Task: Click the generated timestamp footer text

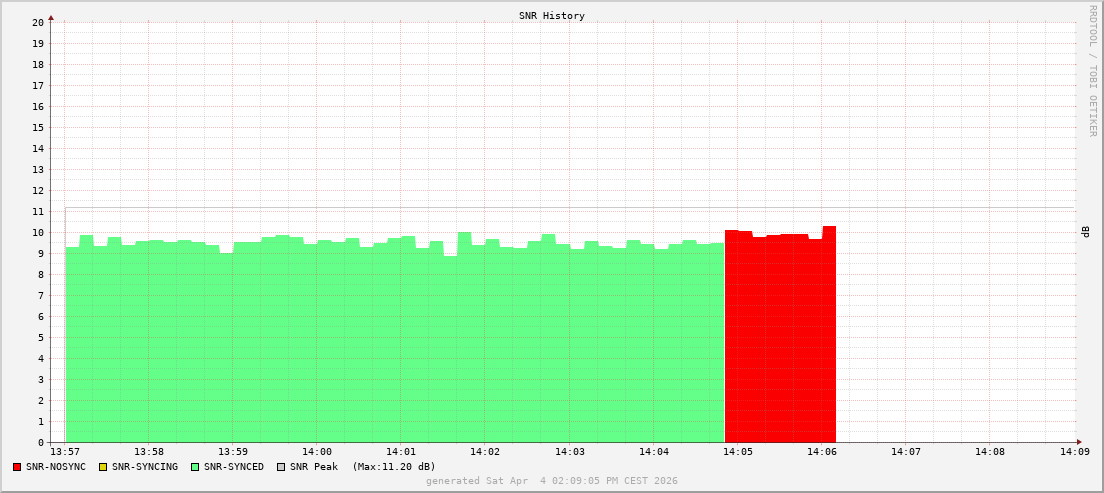Action: tap(551, 481)
